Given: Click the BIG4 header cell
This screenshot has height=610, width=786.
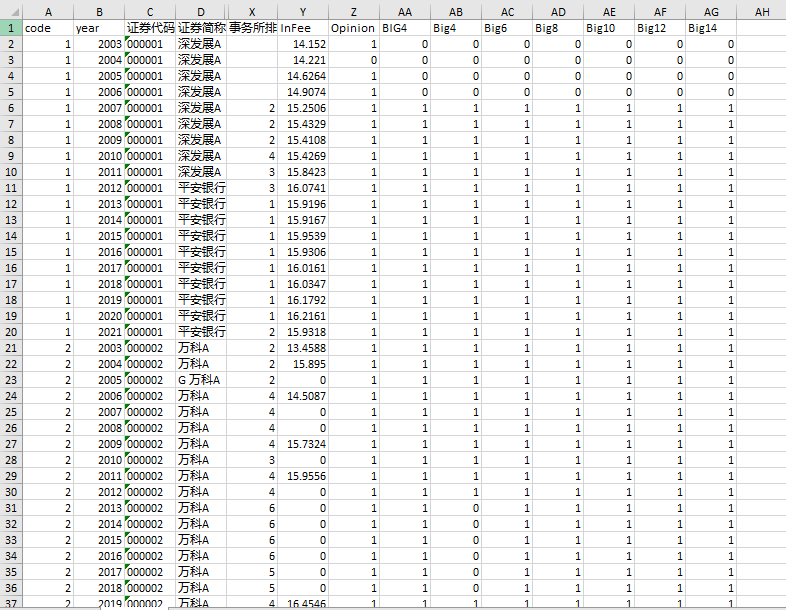Looking at the screenshot, I should (404, 28).
